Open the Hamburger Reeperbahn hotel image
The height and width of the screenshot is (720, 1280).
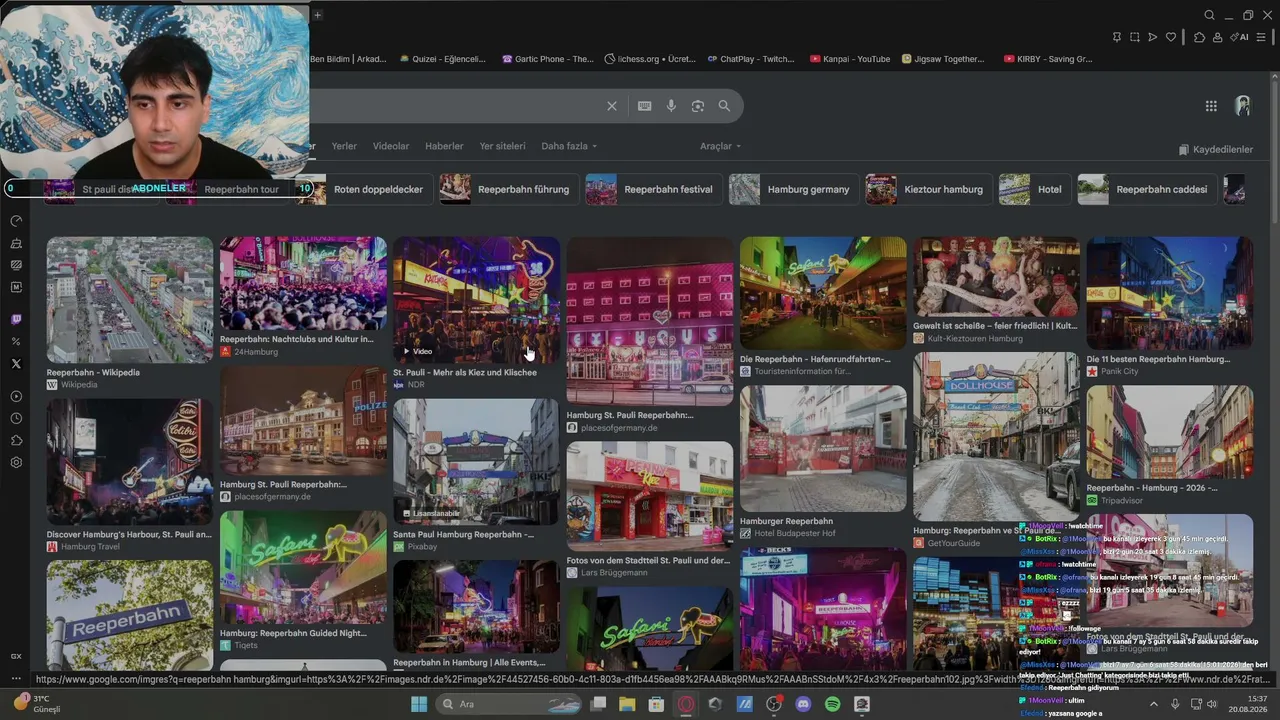823,448
